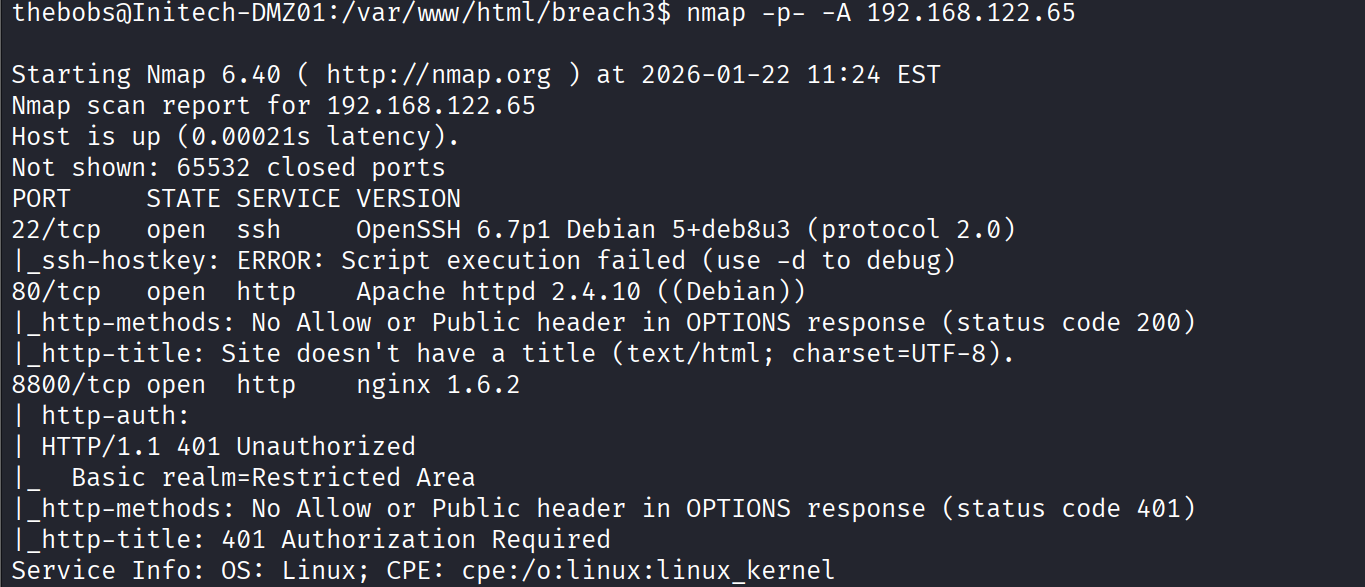Click the PORT column header

(41, 199)
